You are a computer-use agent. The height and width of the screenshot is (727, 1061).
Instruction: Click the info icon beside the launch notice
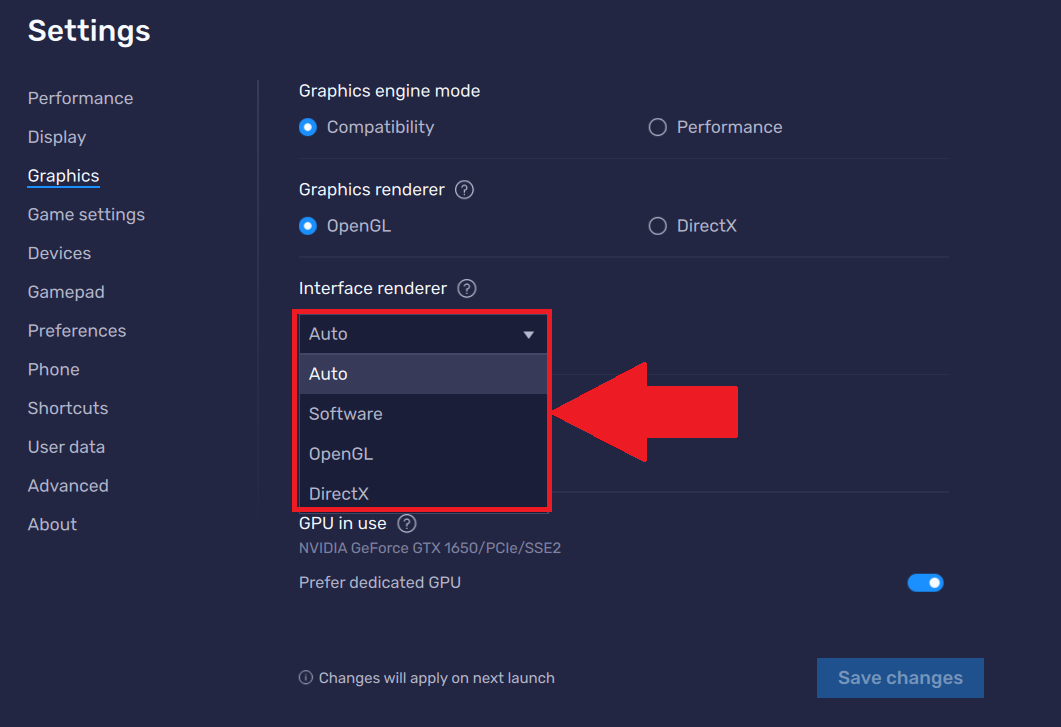pyautogui.click(x=304, y=677)
